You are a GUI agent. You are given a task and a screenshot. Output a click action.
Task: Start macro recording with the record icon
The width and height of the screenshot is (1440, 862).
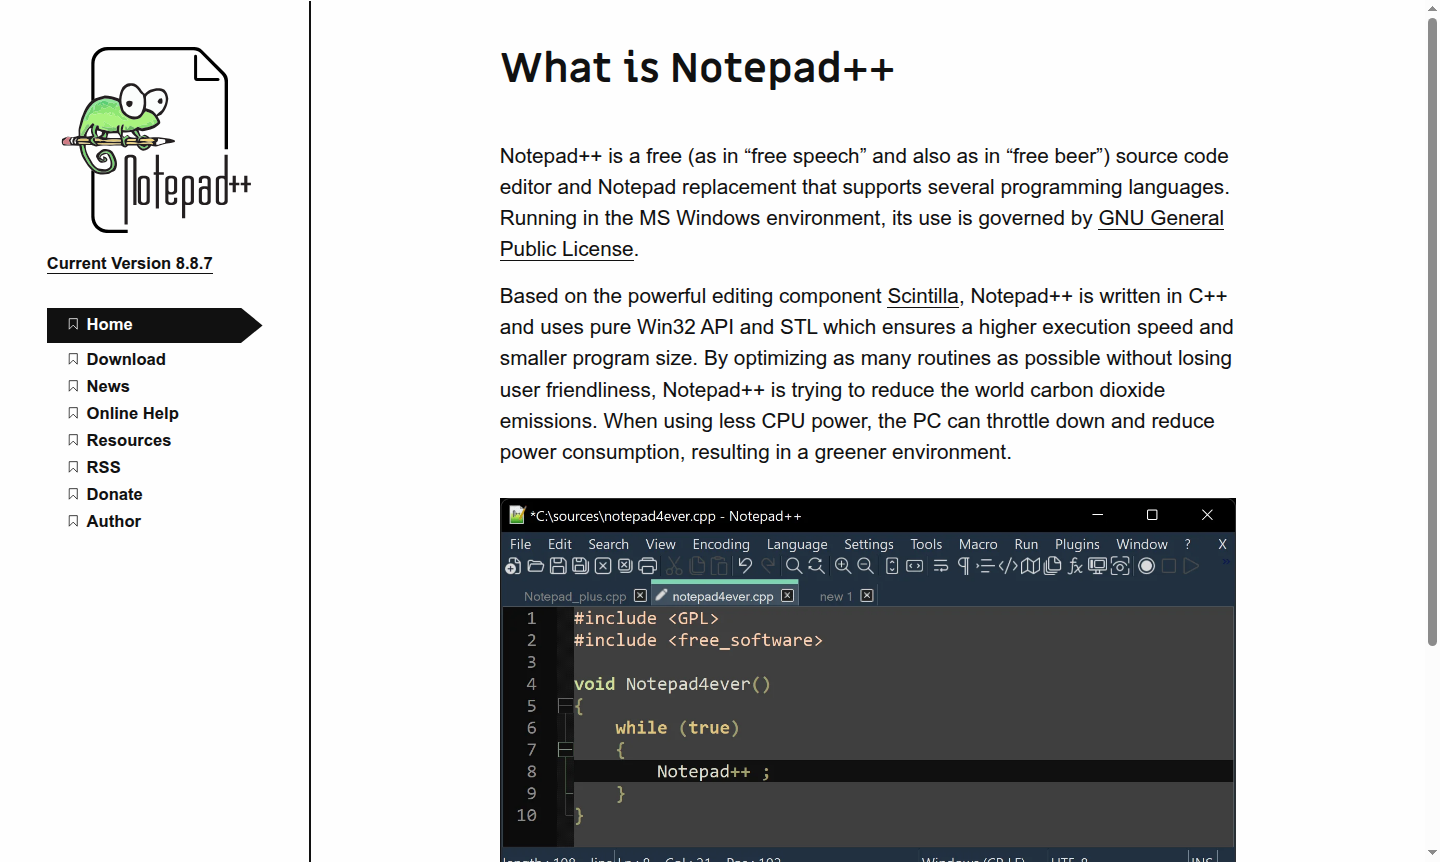click(x=1147, y=565)
